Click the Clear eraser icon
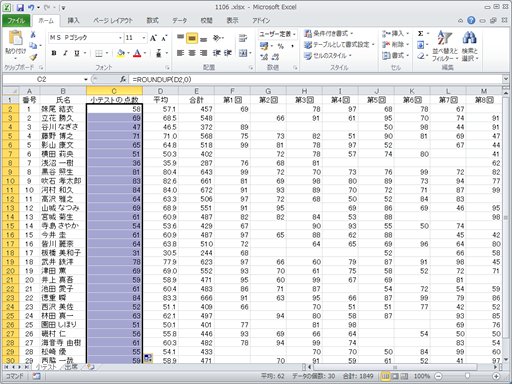The width and height of the screenshot is (512, 384). (421, 56)
